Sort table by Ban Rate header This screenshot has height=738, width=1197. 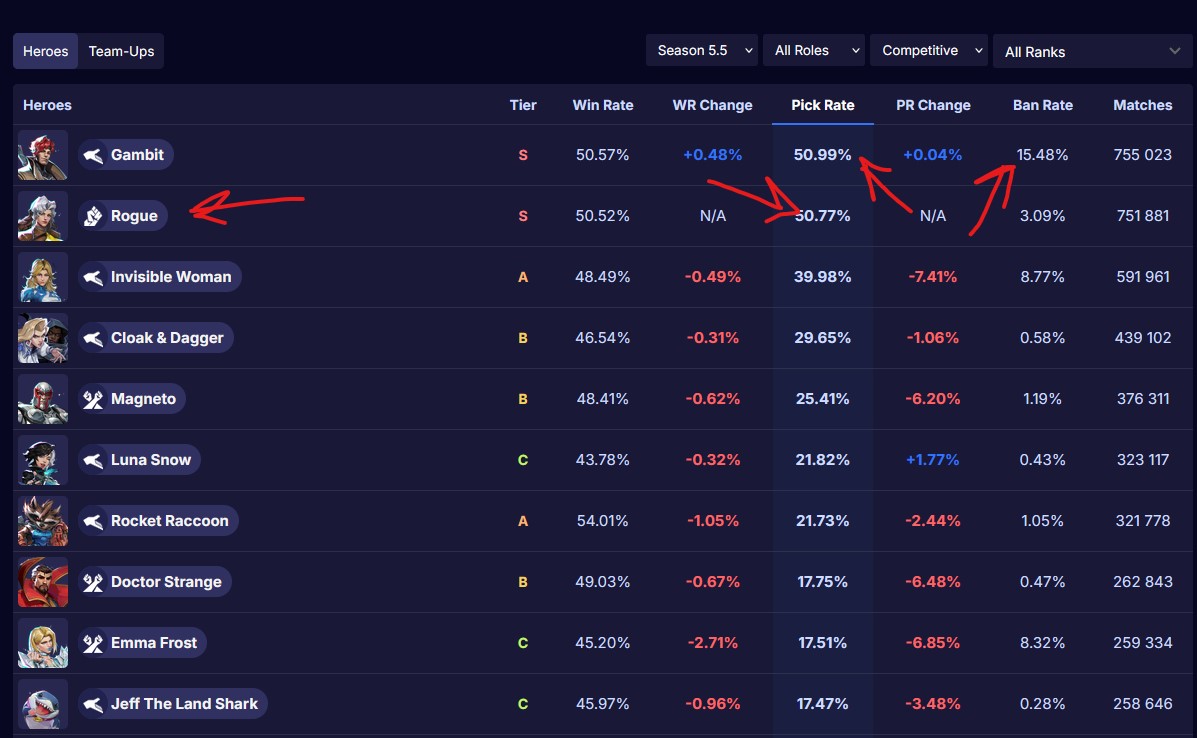1043,105
